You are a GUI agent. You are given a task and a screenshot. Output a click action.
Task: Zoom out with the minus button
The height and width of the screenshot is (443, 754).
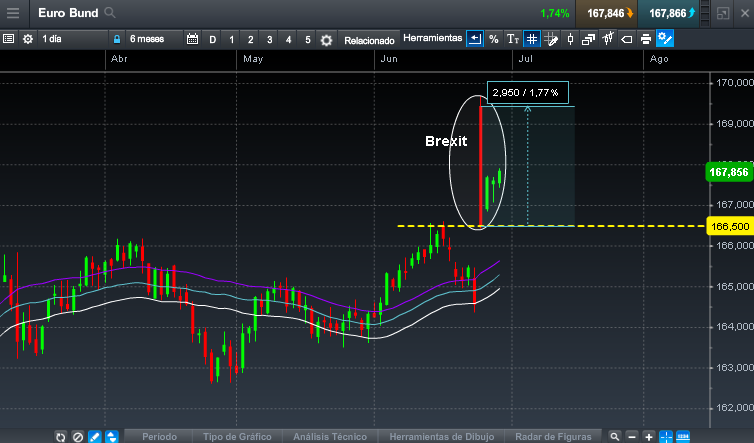(632, 437)
